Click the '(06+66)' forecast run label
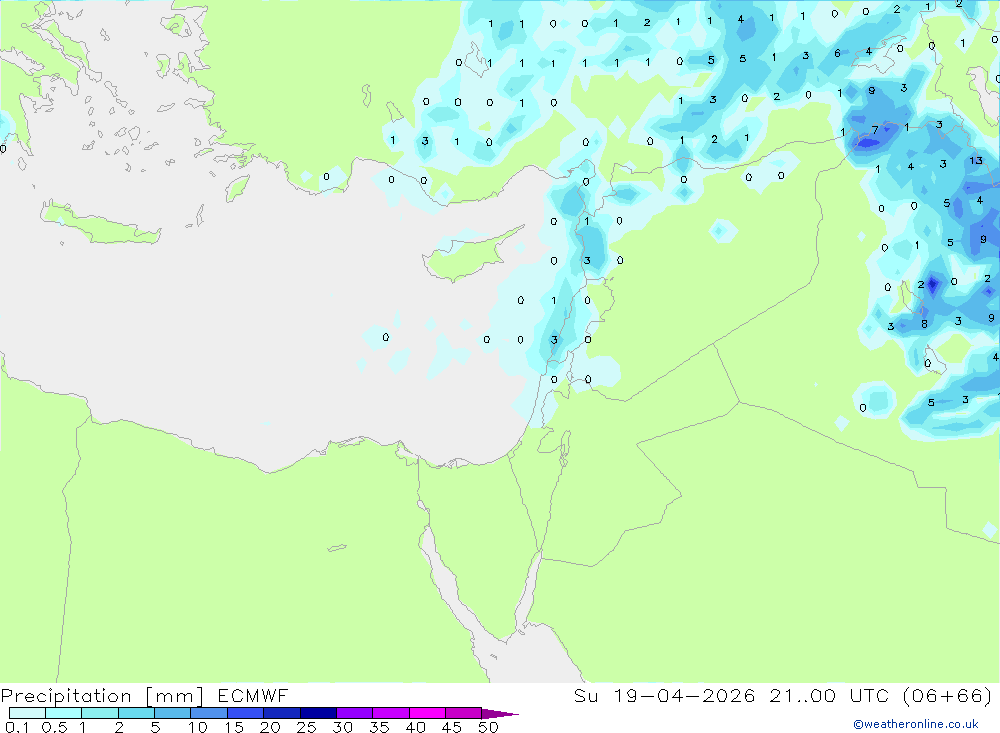 point(948,695)
